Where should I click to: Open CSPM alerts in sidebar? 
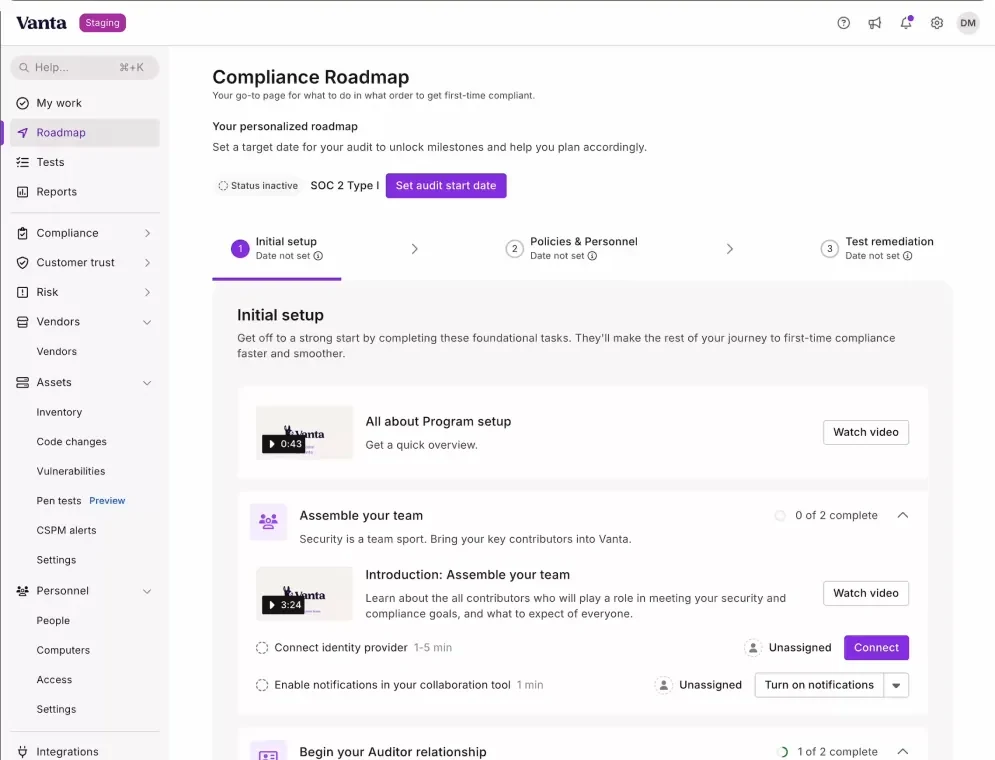pos(66,530)
